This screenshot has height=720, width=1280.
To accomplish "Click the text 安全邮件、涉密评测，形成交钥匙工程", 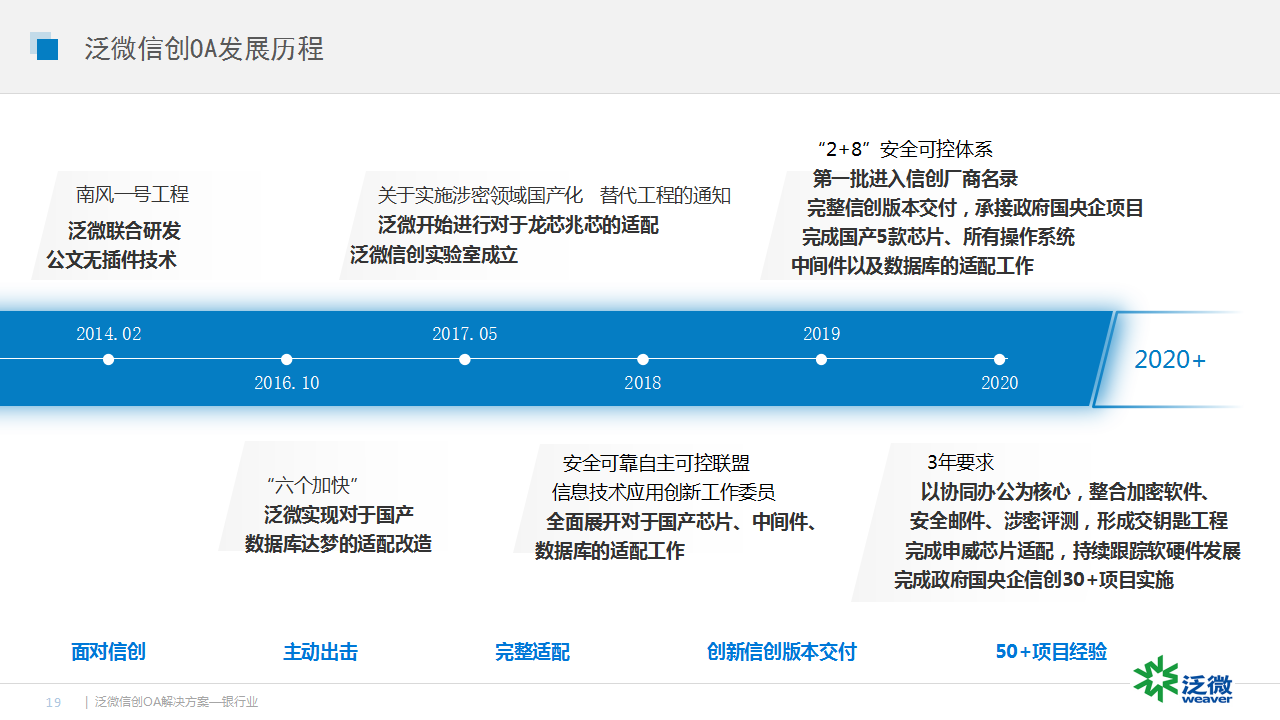I will pyautogui.click(x=1068, y=521).
